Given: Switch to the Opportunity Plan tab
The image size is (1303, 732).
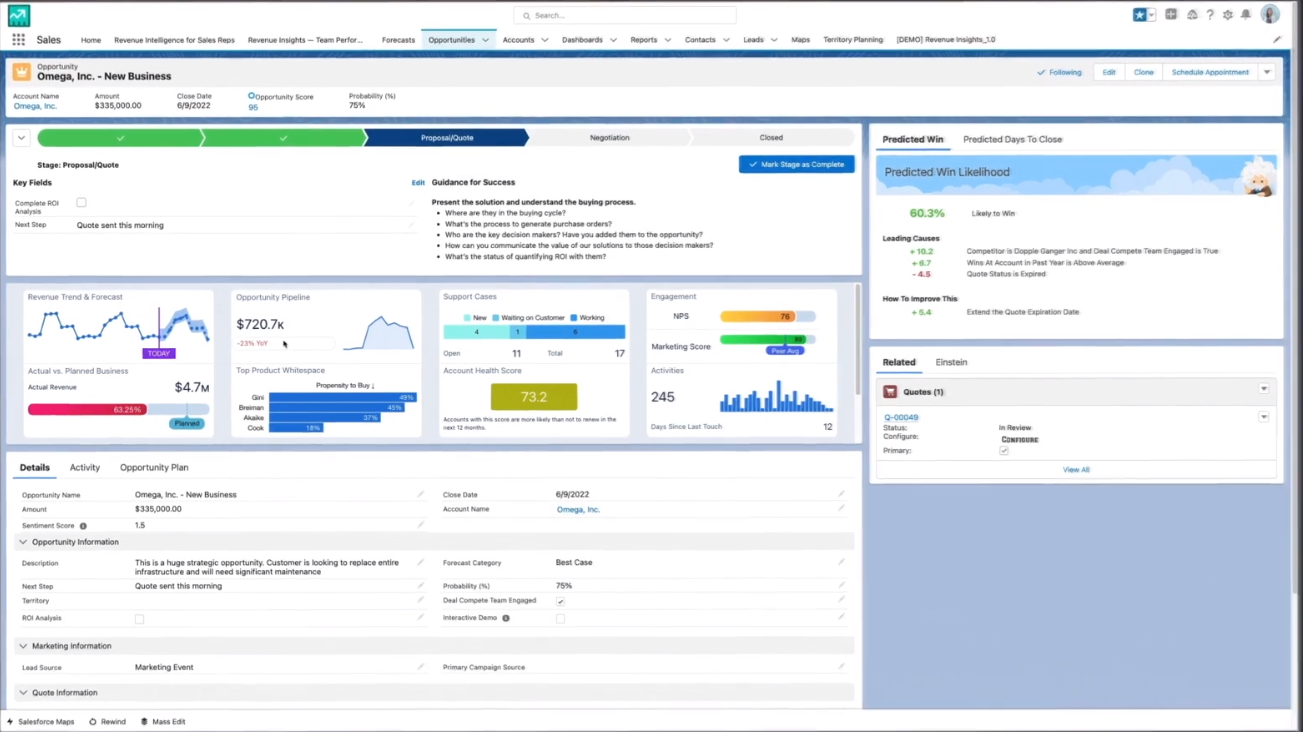Looking at the screenshot, I should 154,468.
